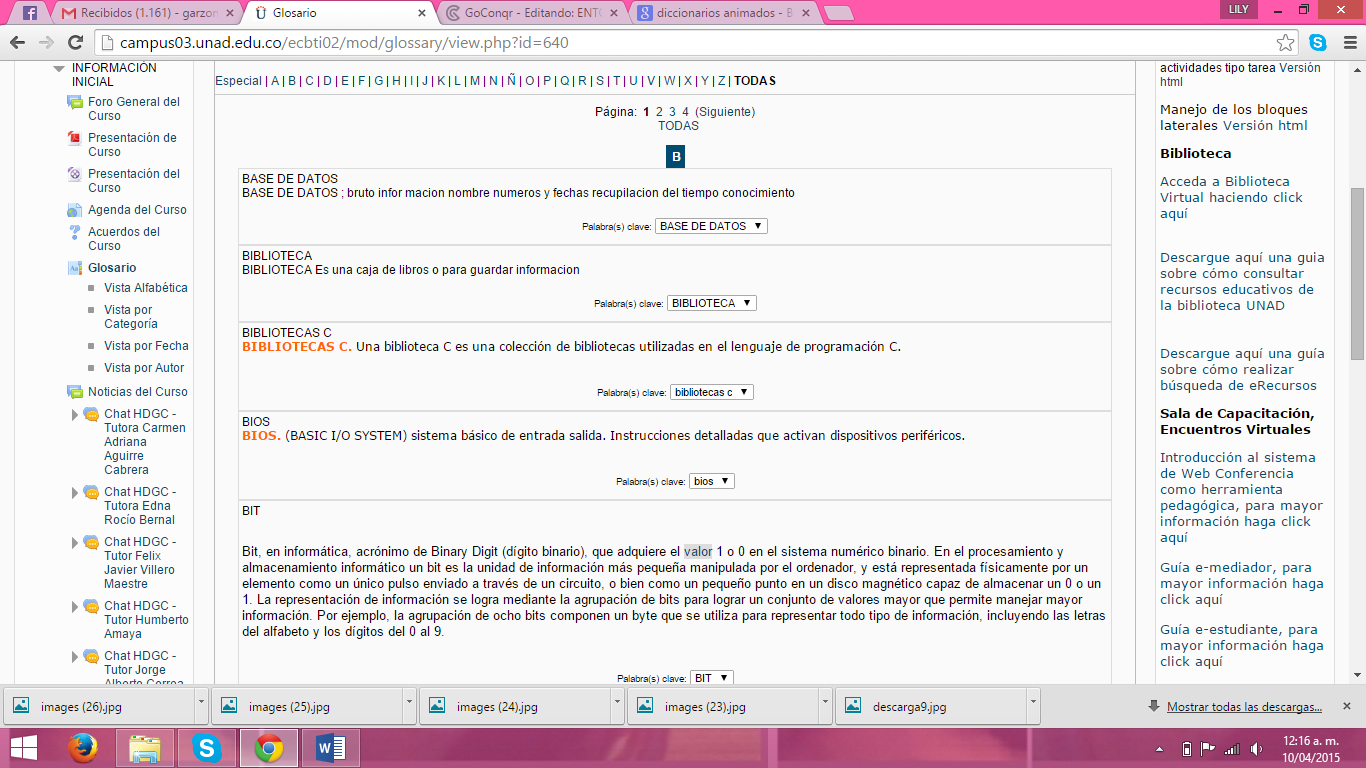This screenshot has width=1366, height=768.
Task: Open Vista por Categoría glossary view
Action: click(131, 317)
